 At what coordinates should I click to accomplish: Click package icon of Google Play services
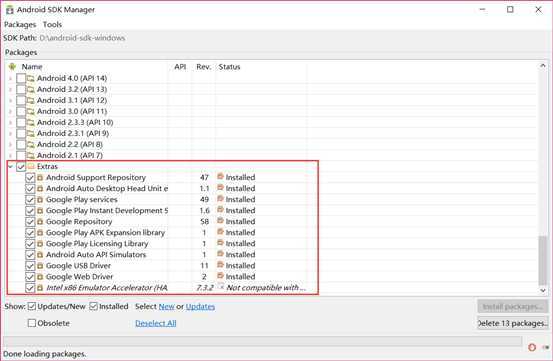(x=40, y=200)
